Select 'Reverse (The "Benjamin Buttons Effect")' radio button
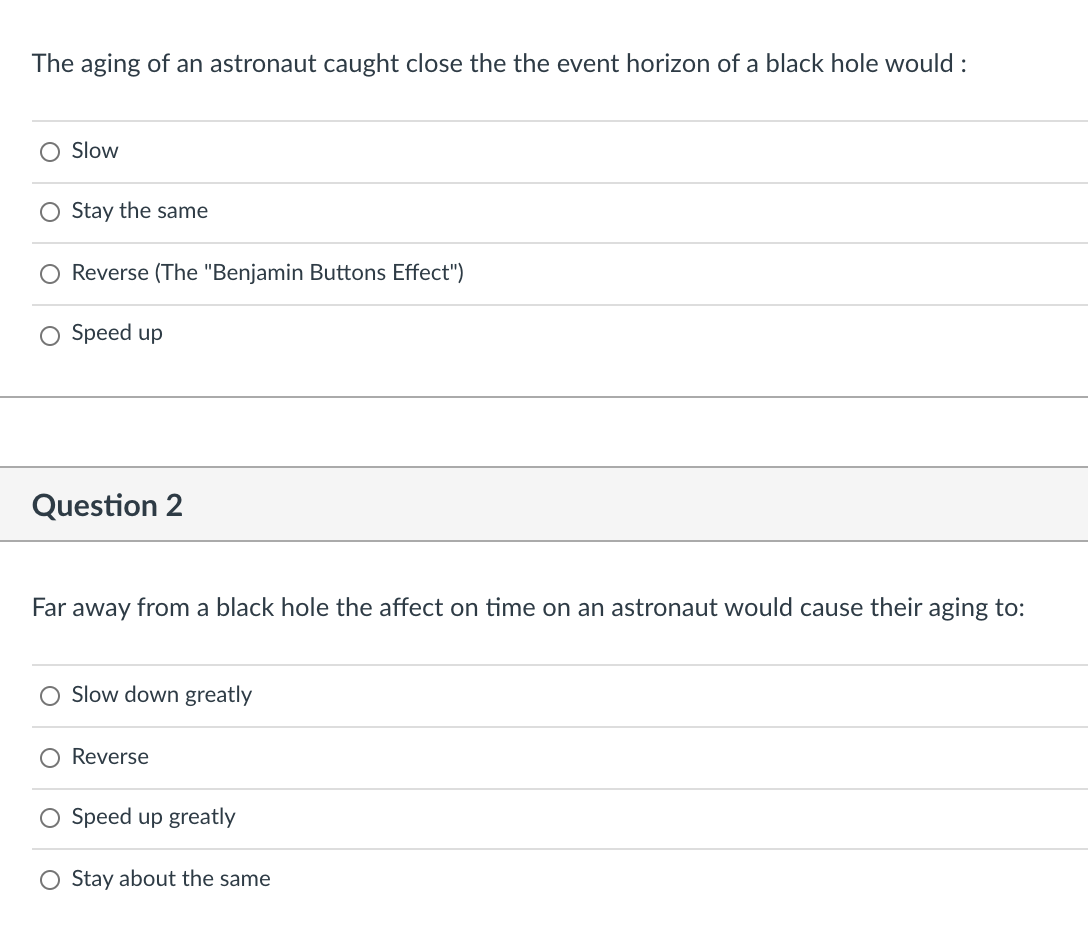 point(50,274)
